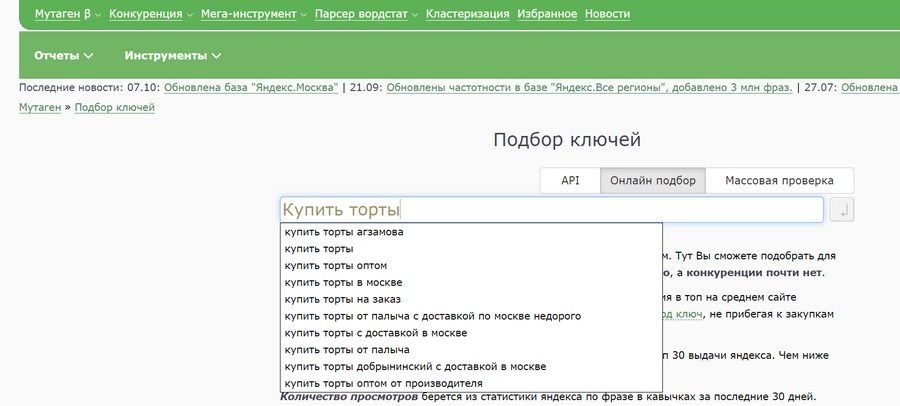Pick suggestion купить торты от палыча

[471, 349]
